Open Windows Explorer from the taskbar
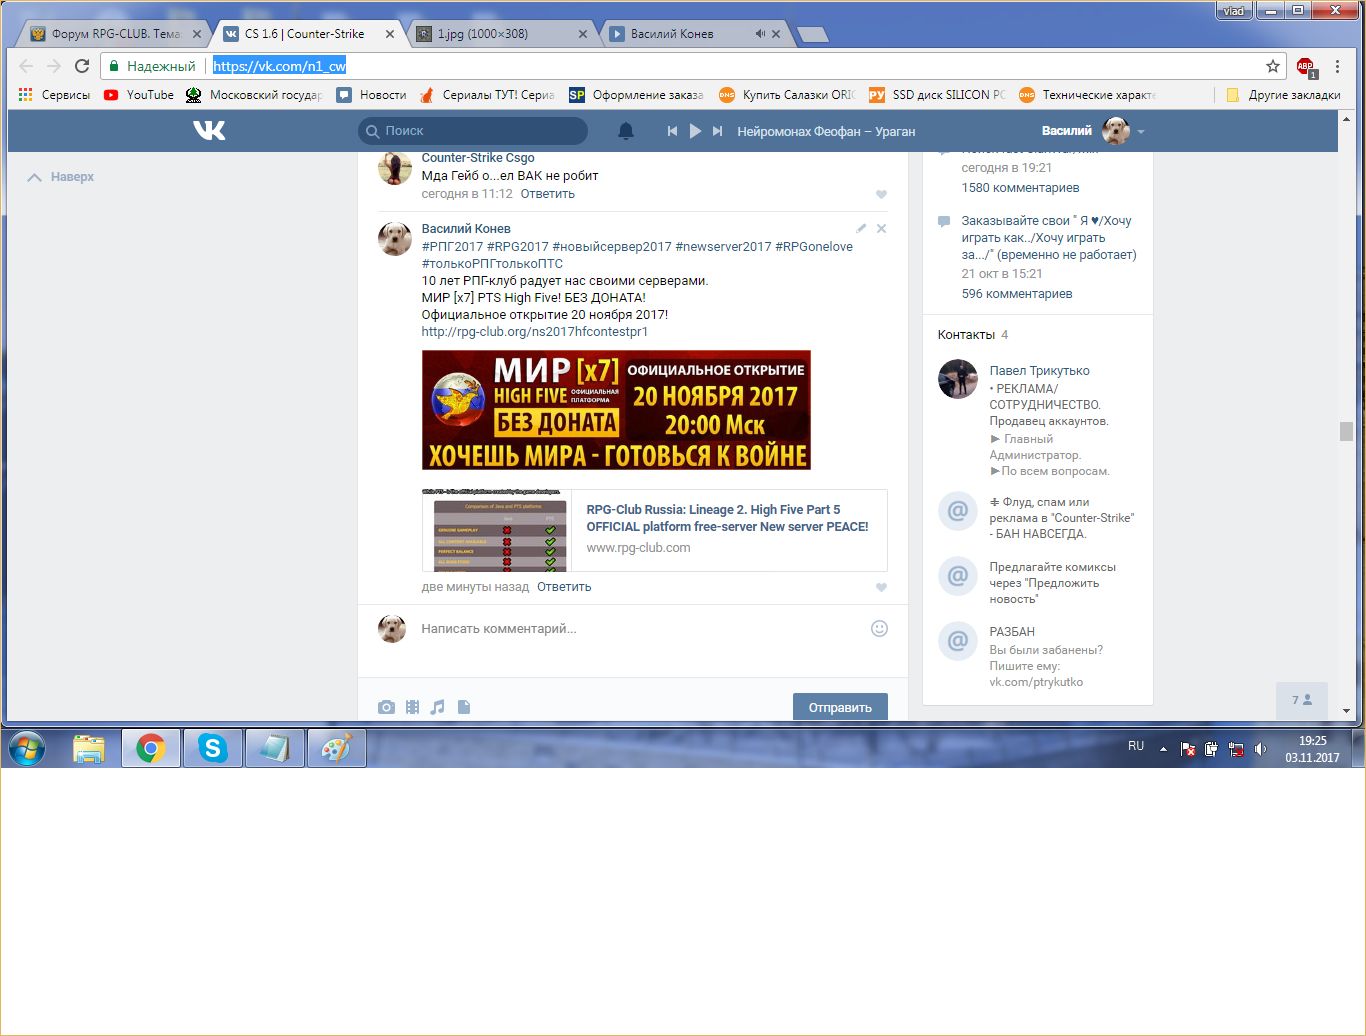Screen dimensions: 1366x1036 (89, 748)
